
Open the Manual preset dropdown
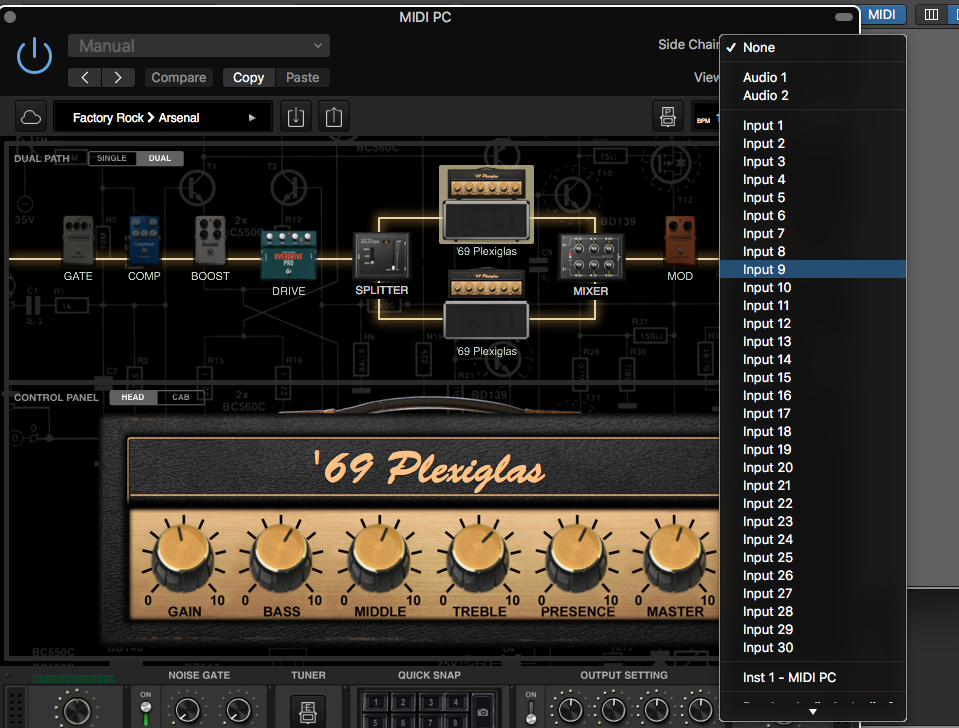(199, 46)
